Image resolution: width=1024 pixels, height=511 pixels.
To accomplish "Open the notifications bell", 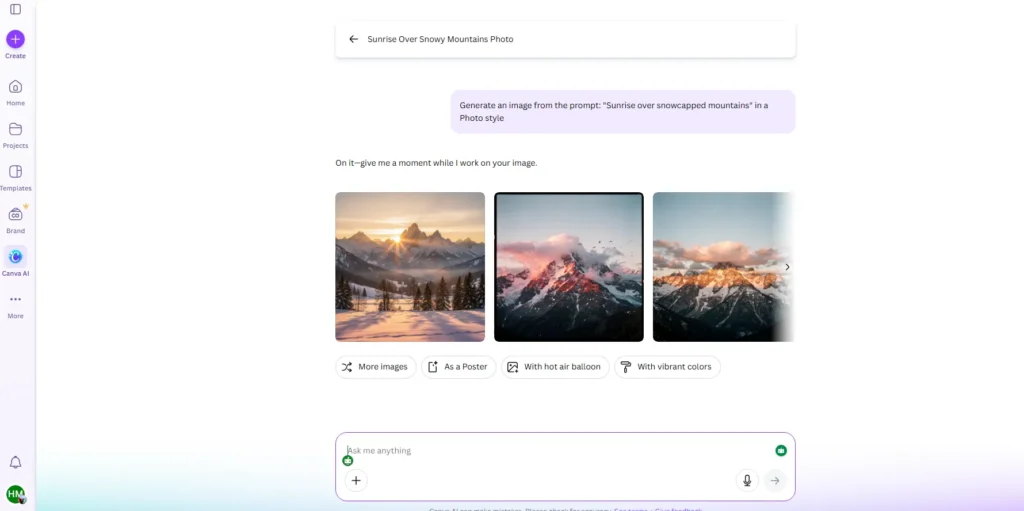I will pos(16,463).
